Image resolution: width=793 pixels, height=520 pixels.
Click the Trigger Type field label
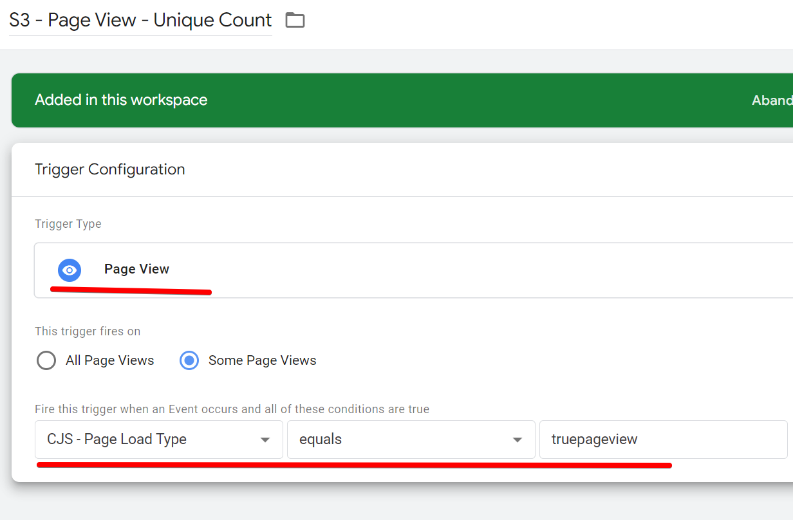pos(68,224)
